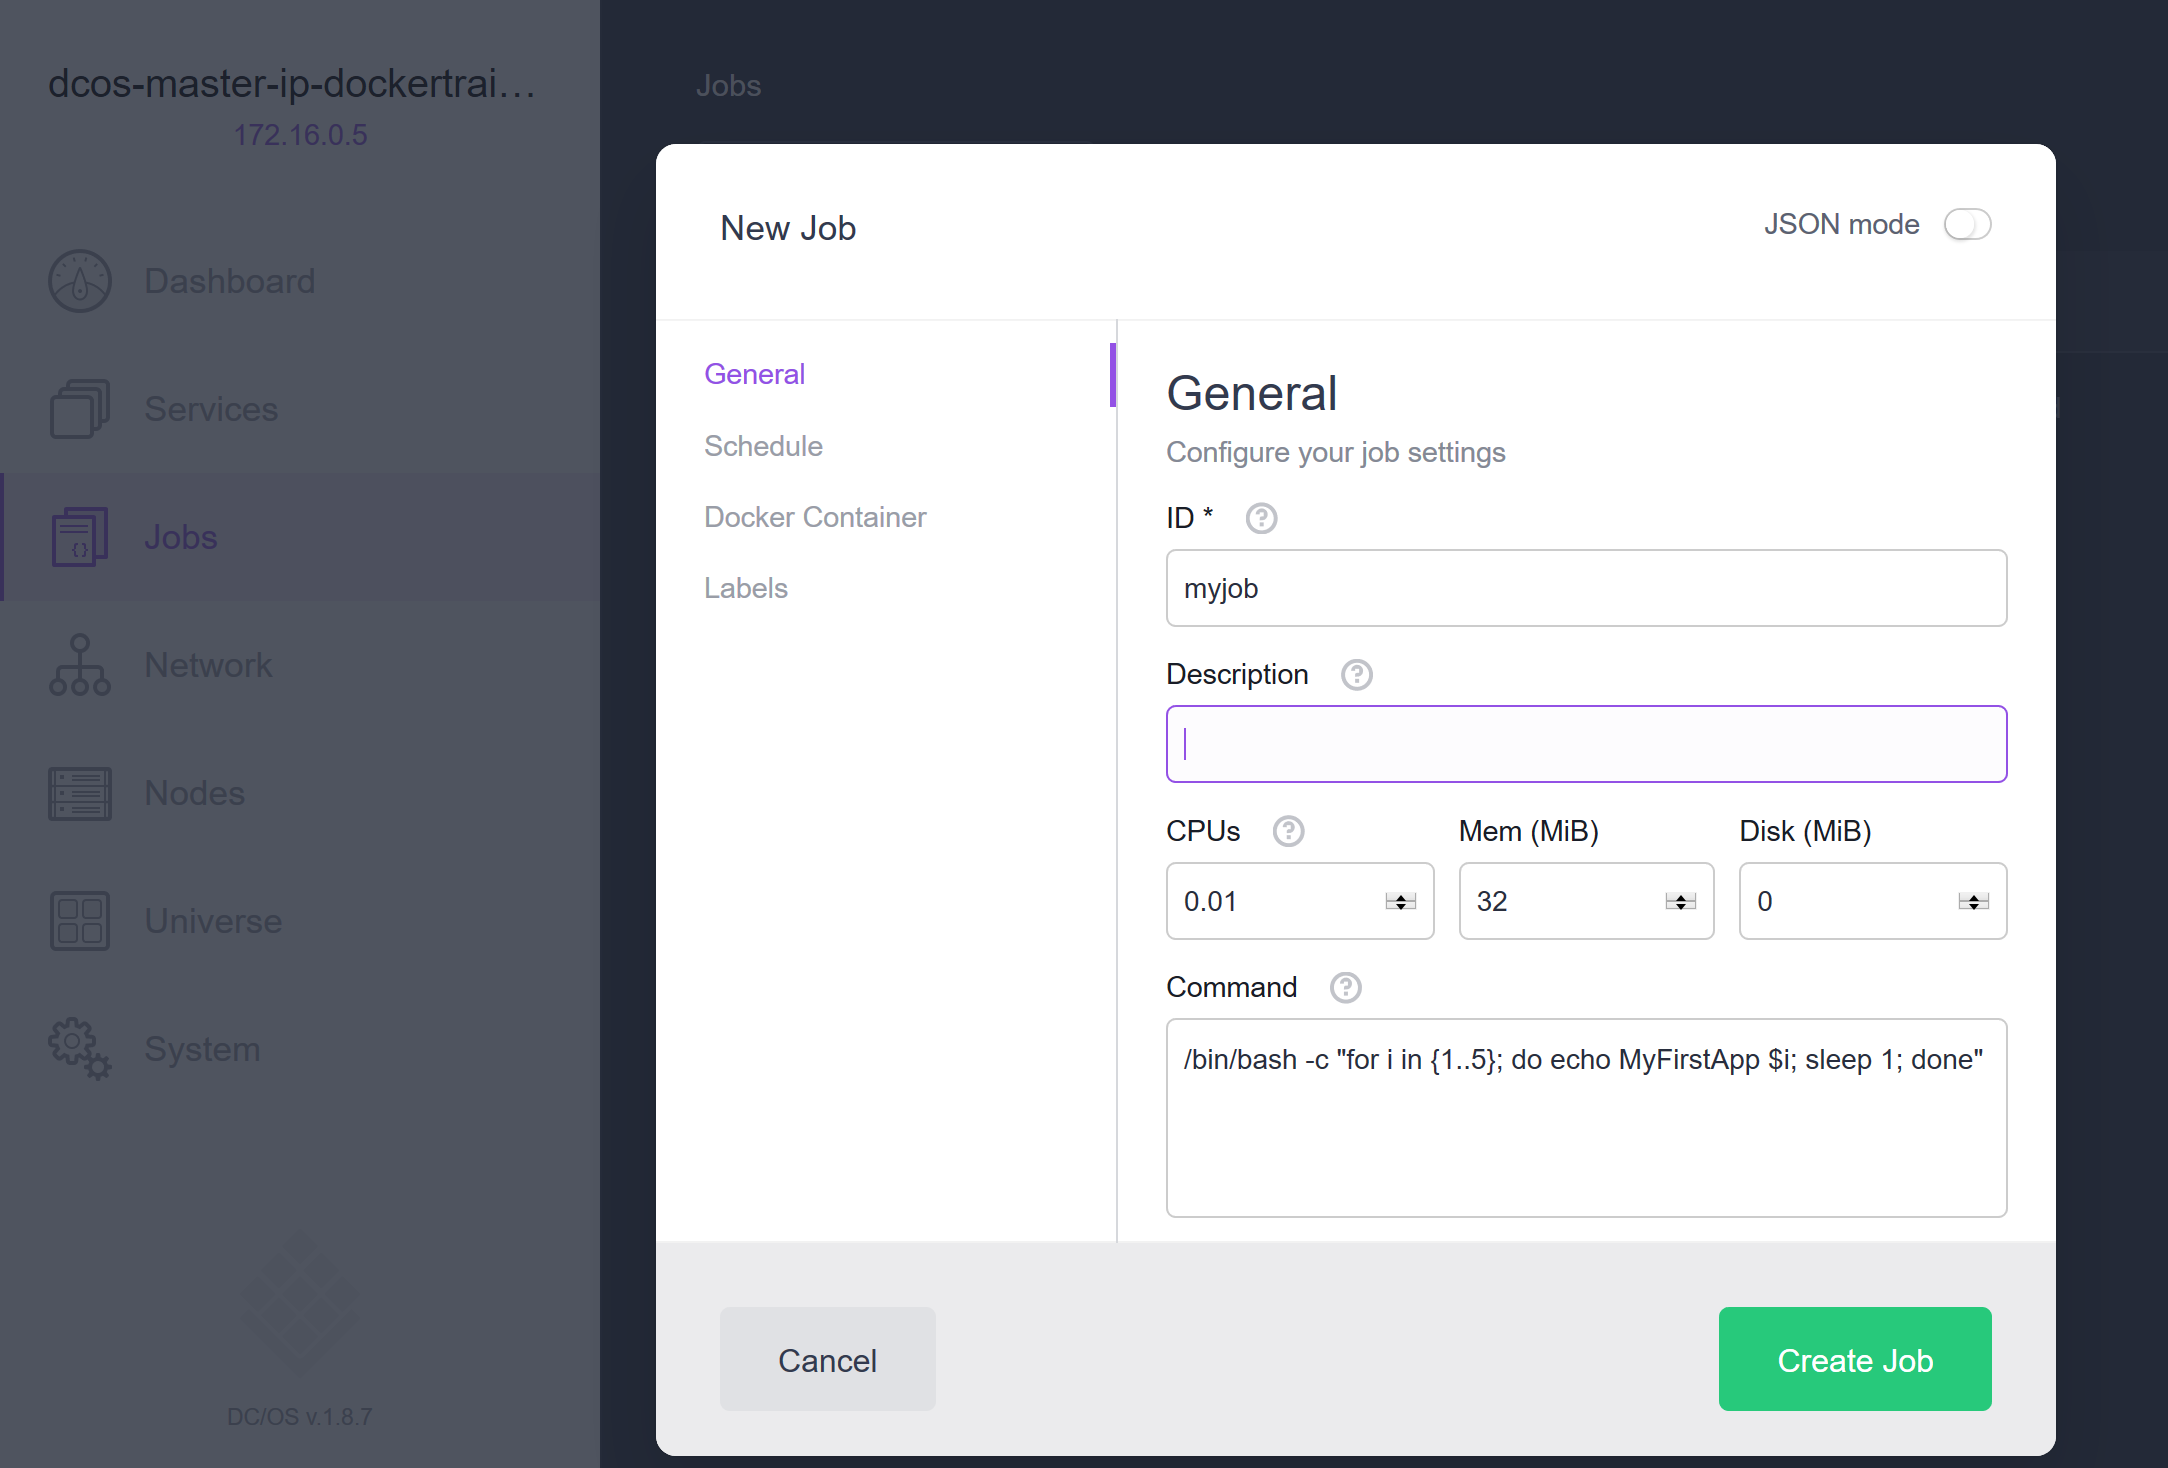Click the Command text area
This screenshot has height=1468, width=2168.
point(1586,1118)
